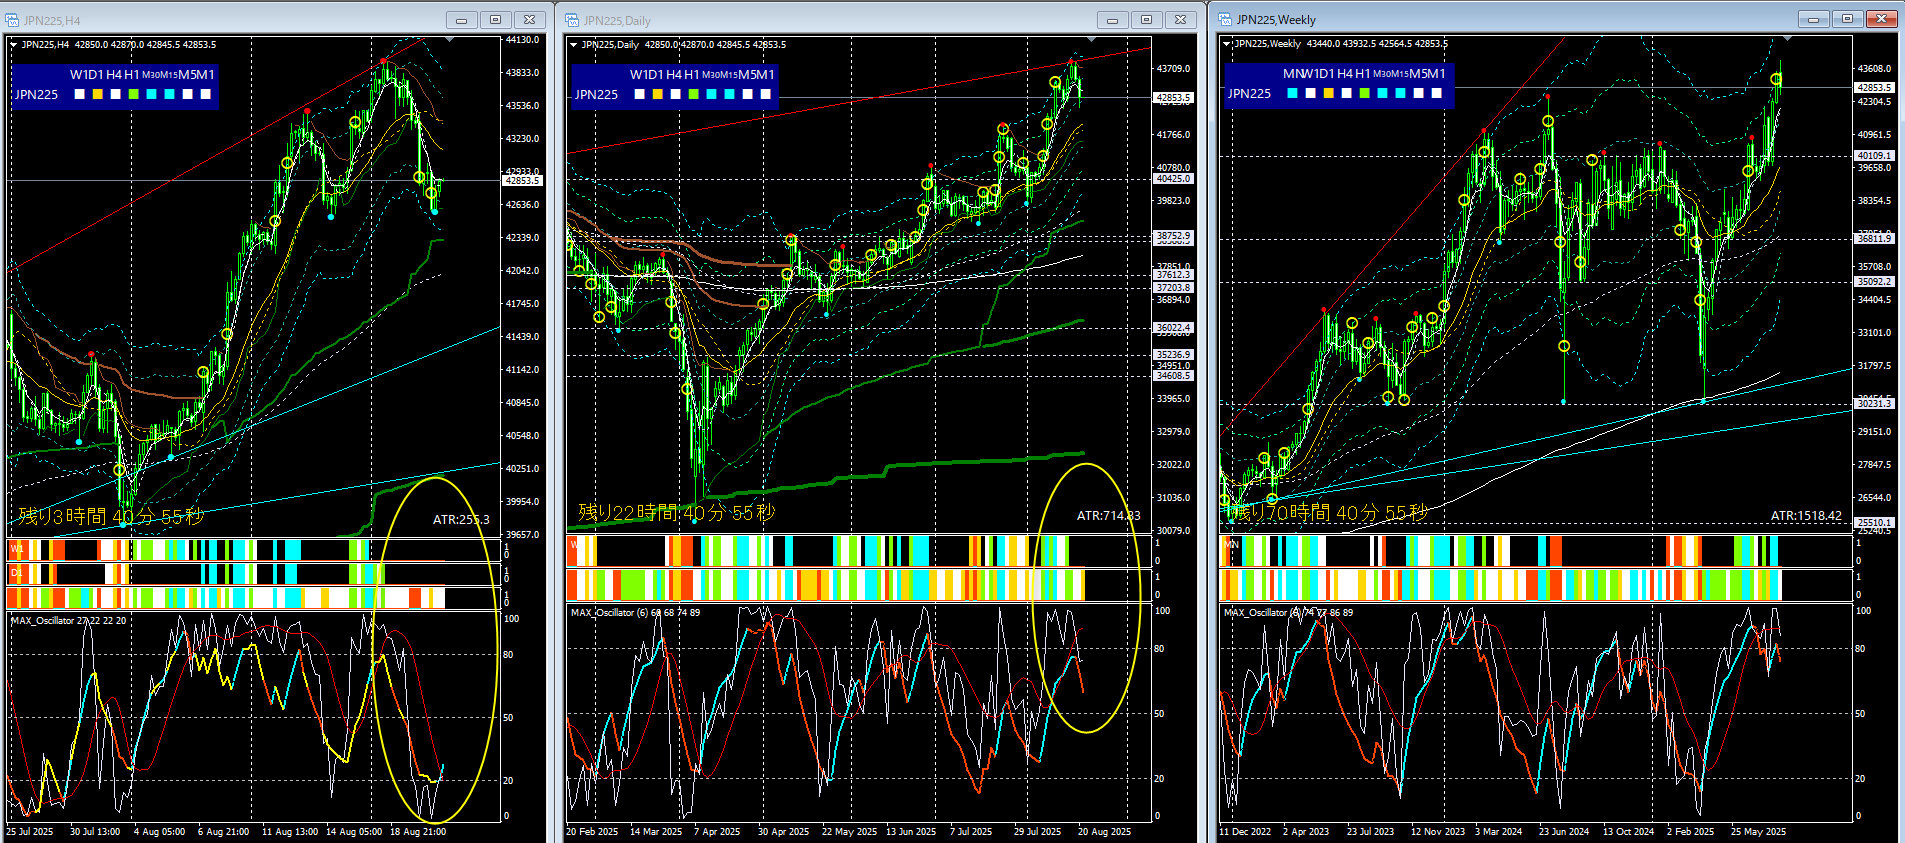Open the small triangle menu beside the JPN225,Daily chart header
Image resolution: width=1905 pixels, height=843 pixels.
pyautogui.click(x=573, y=45)
